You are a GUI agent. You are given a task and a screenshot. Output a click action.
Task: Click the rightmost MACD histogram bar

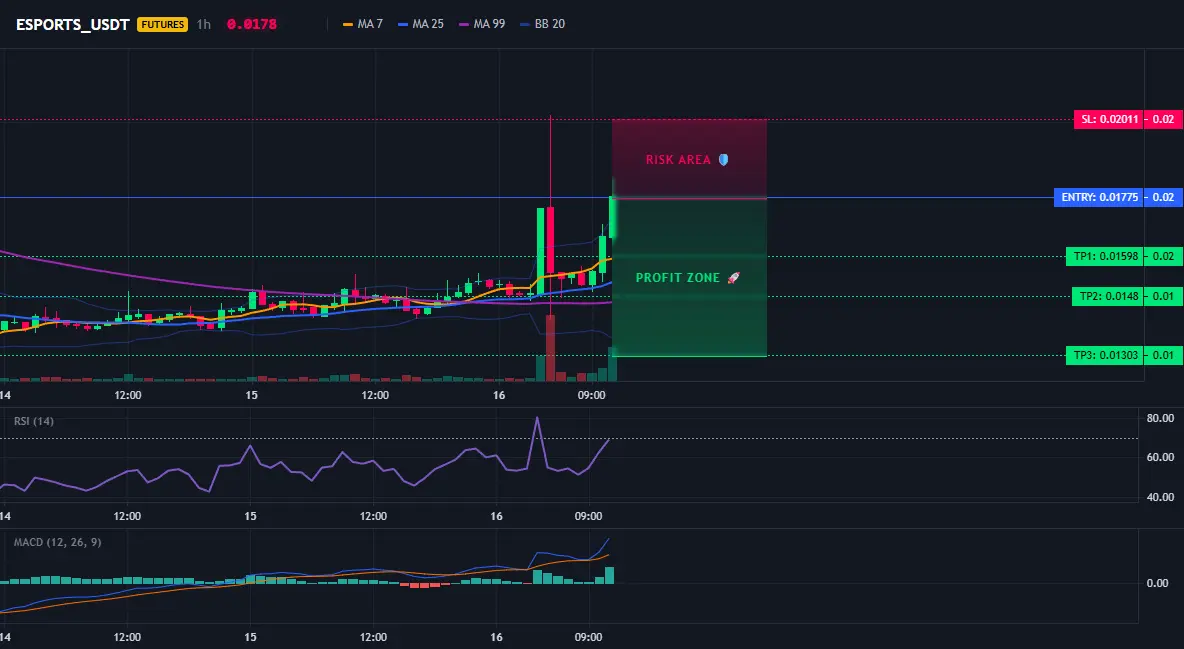[x=609, y=575]
